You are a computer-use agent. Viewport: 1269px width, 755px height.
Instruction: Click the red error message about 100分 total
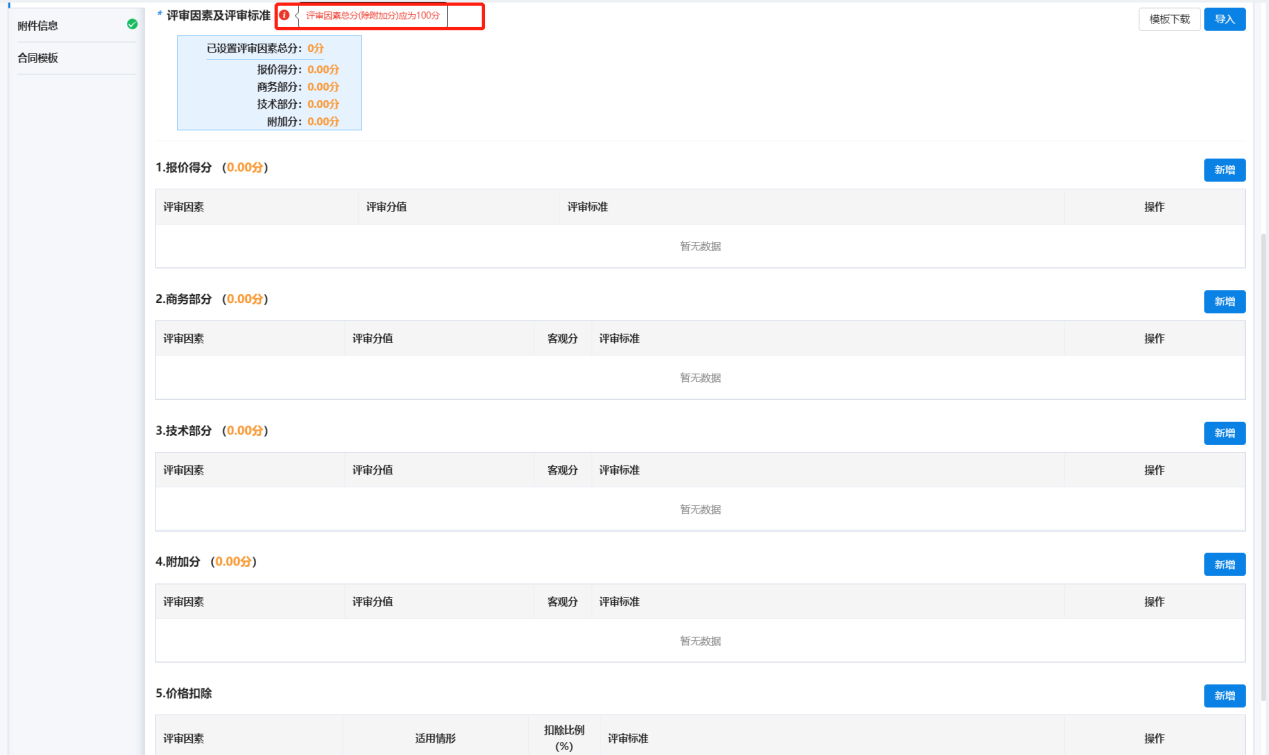[373, 16]
